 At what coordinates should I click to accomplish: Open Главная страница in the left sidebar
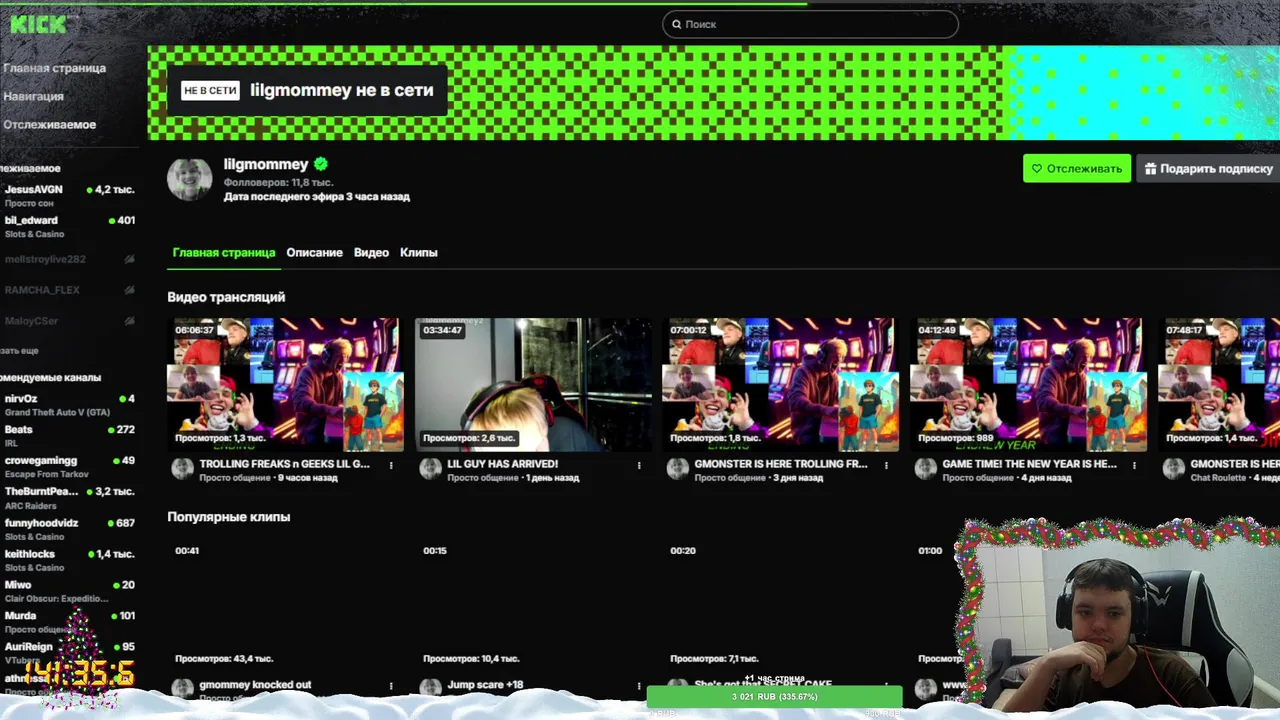point(54,68)
